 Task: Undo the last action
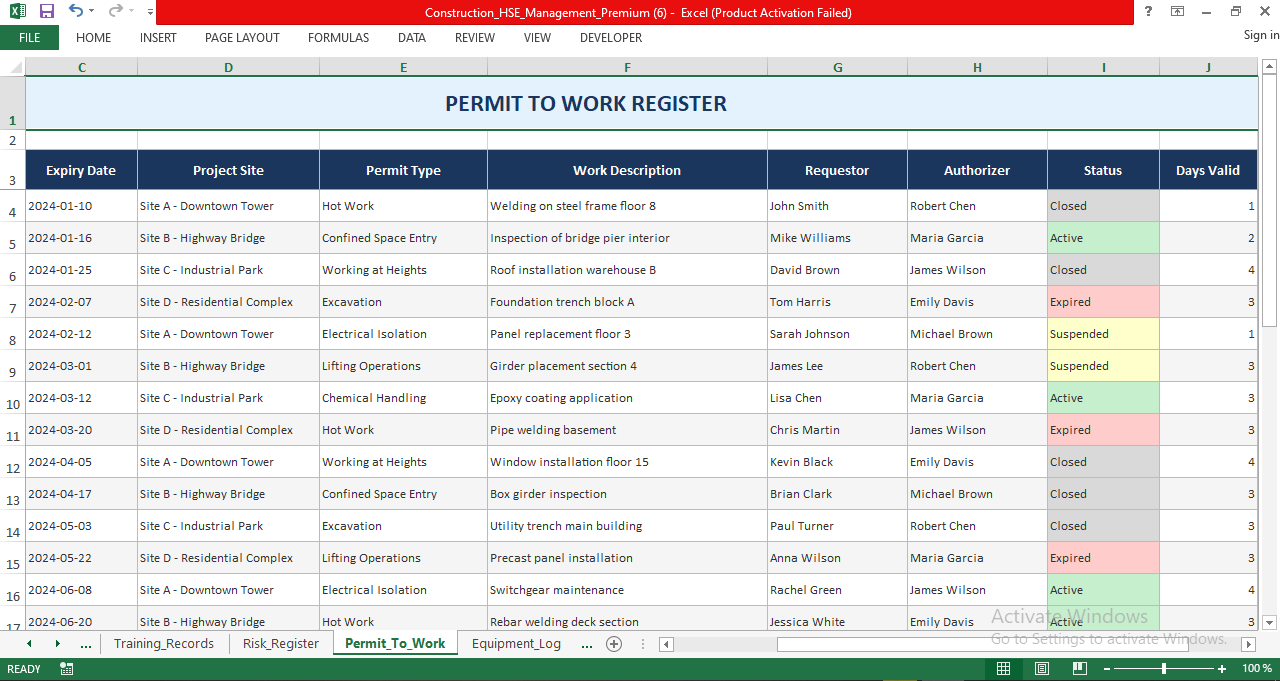click(76, 11)
